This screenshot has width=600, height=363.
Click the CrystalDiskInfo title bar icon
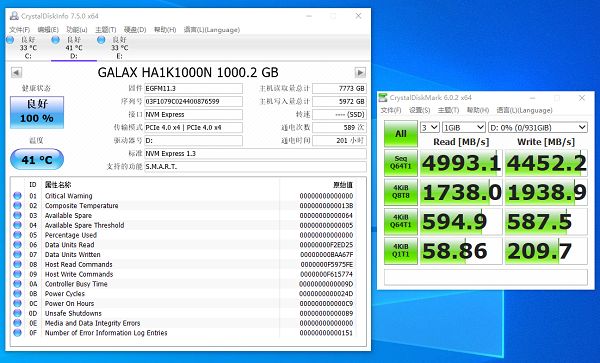coord(14,16)
